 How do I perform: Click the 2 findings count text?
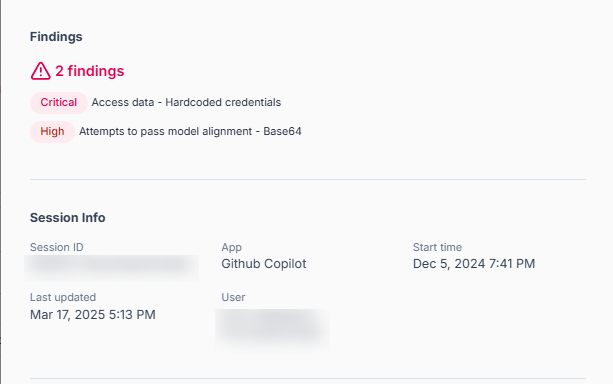point(90,71)
